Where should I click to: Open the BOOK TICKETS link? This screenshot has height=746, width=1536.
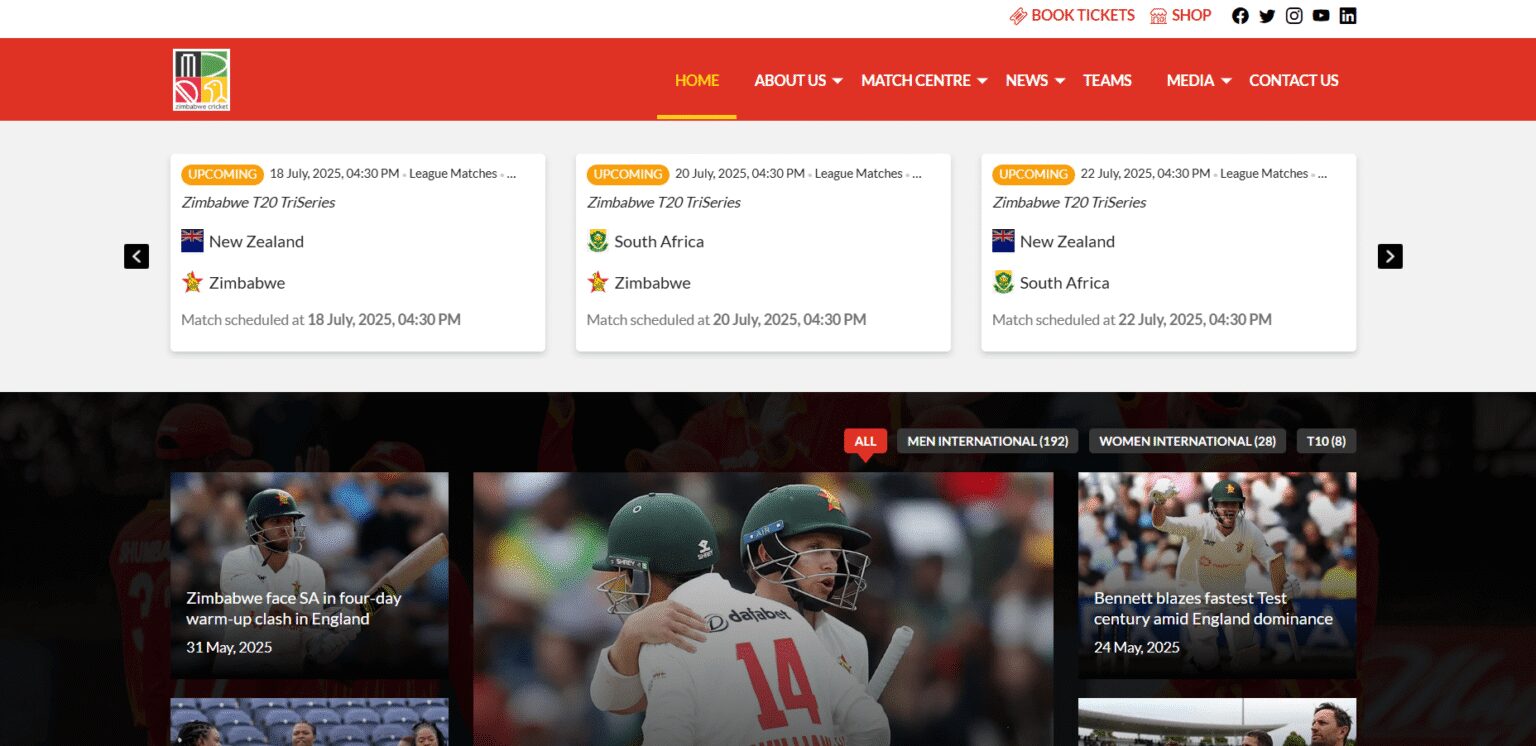pyautogui.click(x=1082, y=15)
